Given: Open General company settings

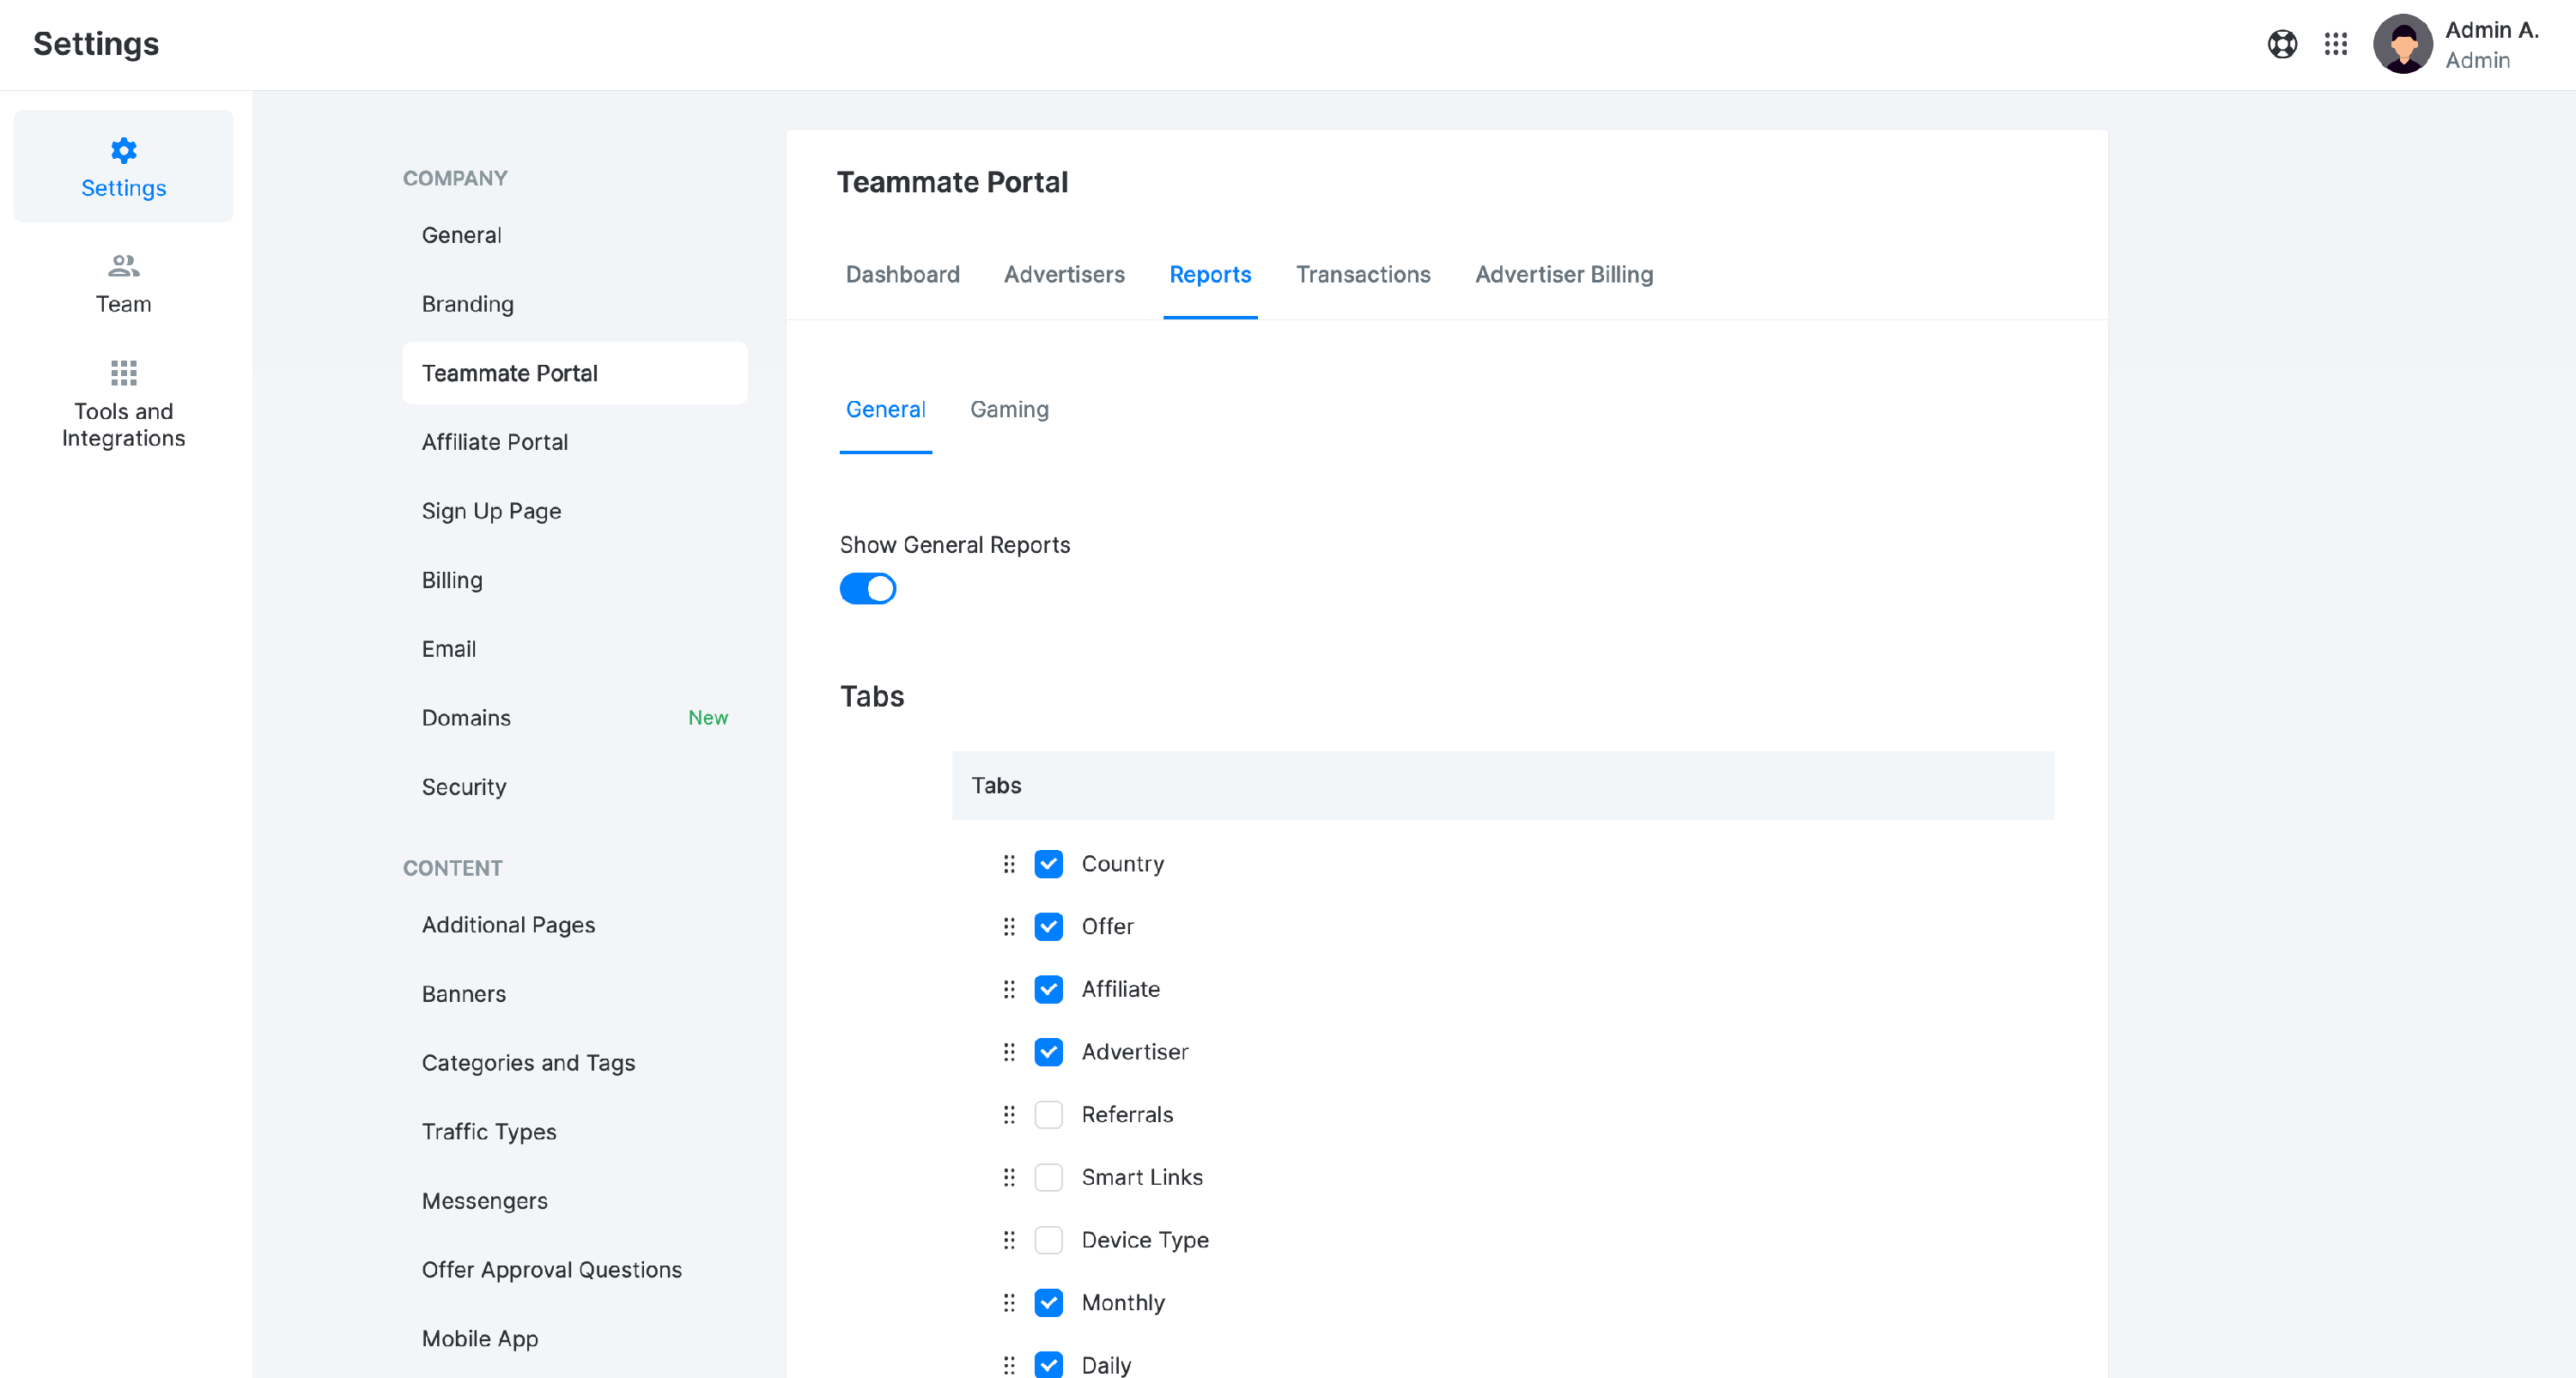Looking at the screenshot, I should coord(575,235).
